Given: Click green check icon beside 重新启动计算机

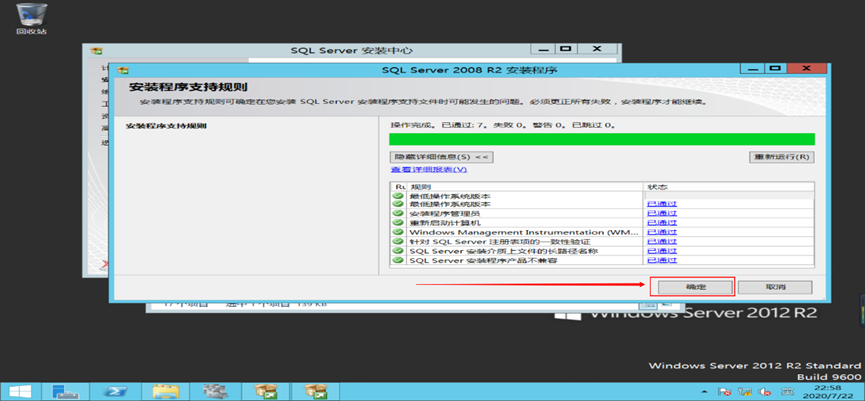Looking at the screenshot, I should (398, 223).
